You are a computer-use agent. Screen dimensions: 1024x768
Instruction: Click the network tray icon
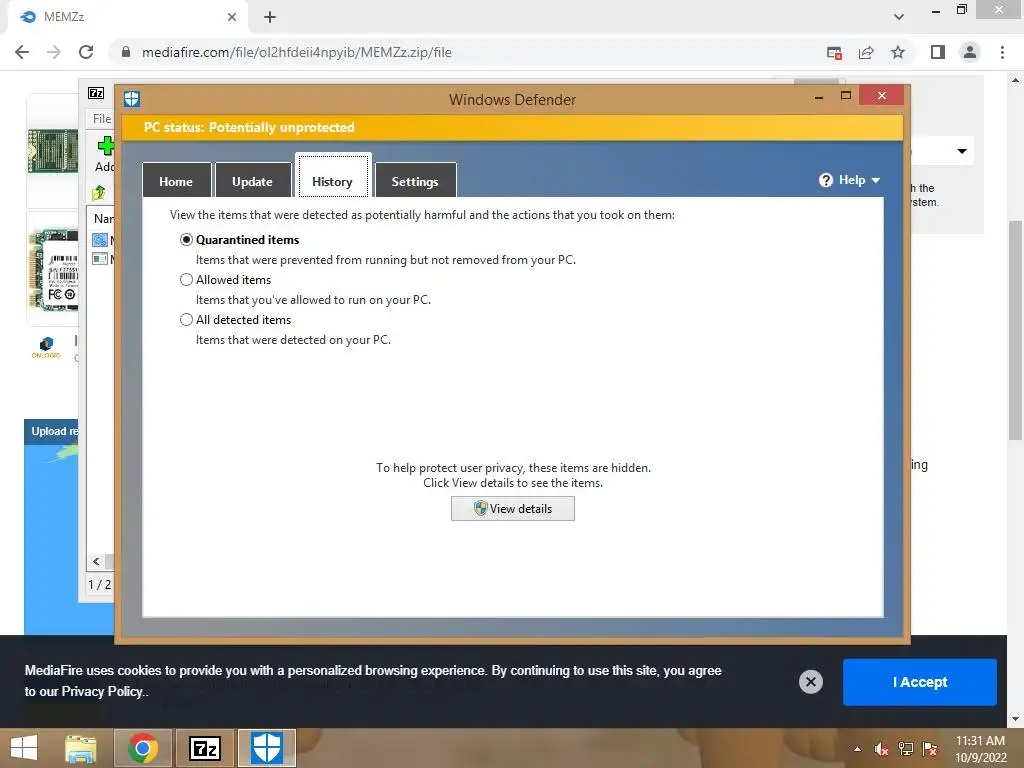tap(906, 749)
